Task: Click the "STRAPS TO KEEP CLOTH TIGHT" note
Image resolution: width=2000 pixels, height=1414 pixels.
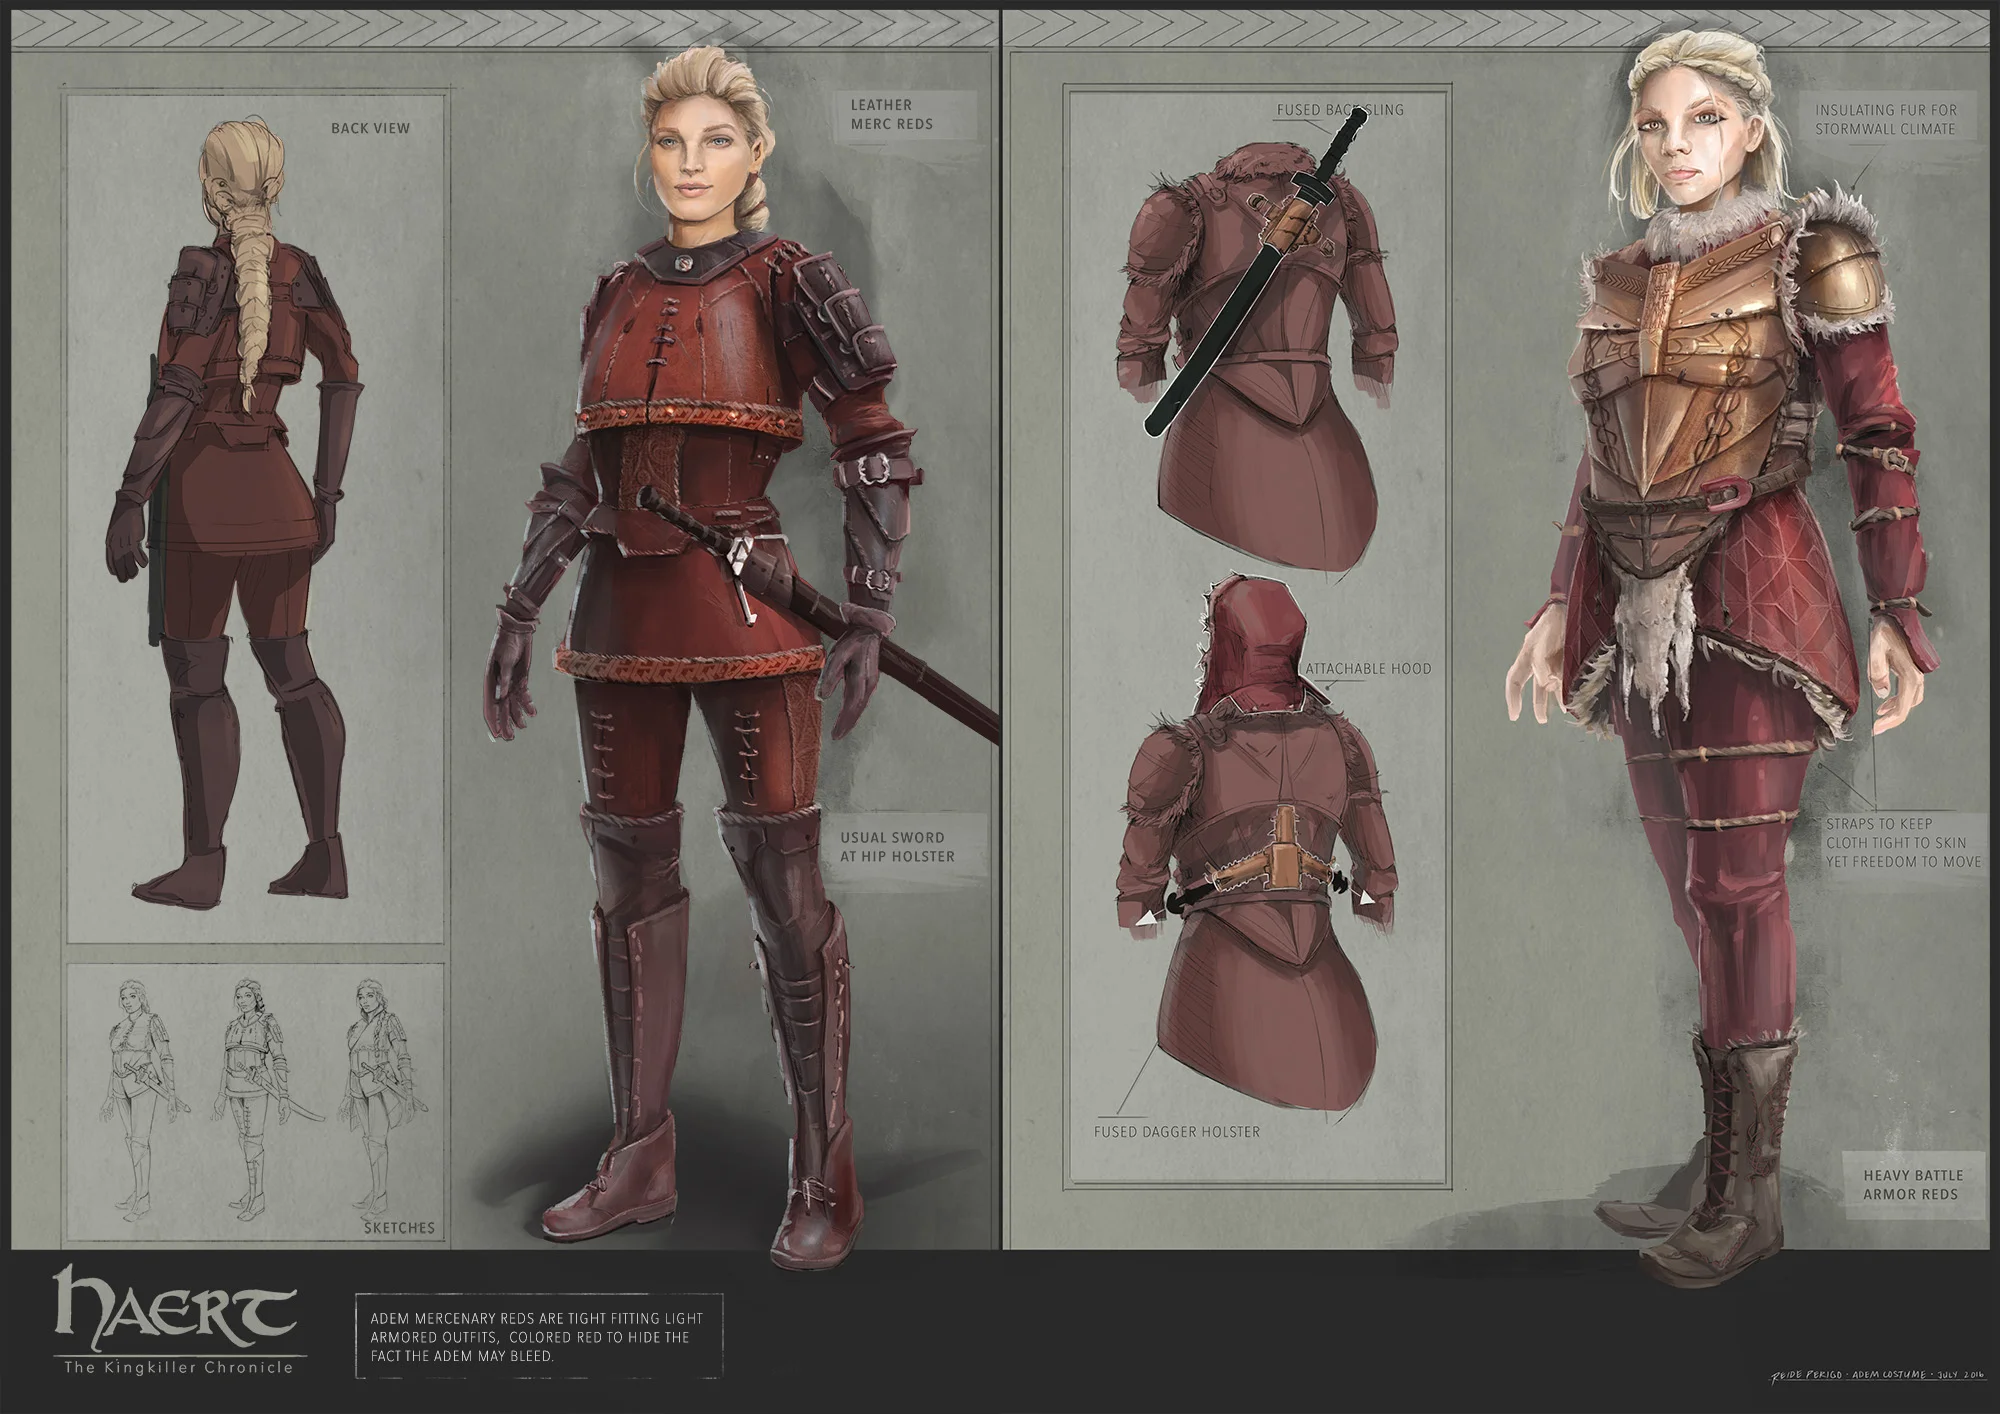Action: tap(1903, 842)
